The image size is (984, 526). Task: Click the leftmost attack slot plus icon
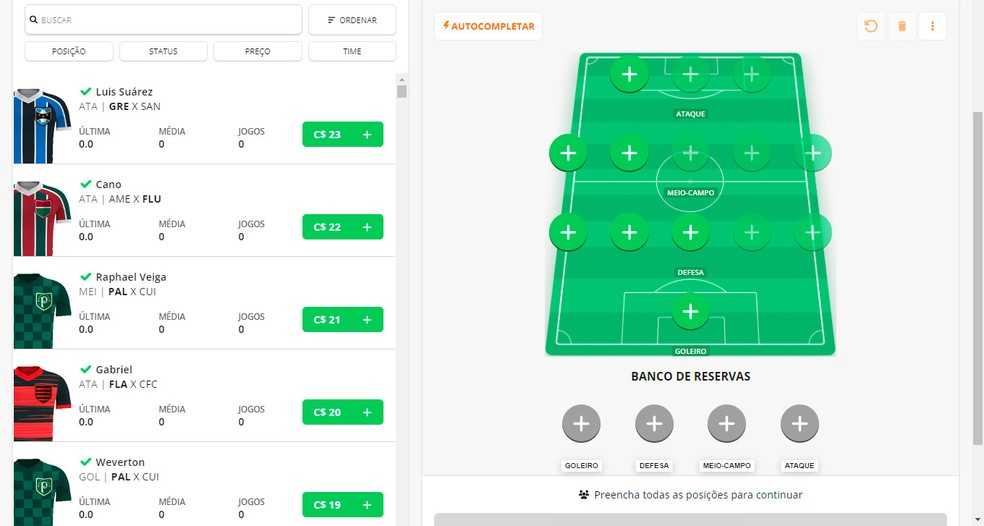(x=629, y=74)
